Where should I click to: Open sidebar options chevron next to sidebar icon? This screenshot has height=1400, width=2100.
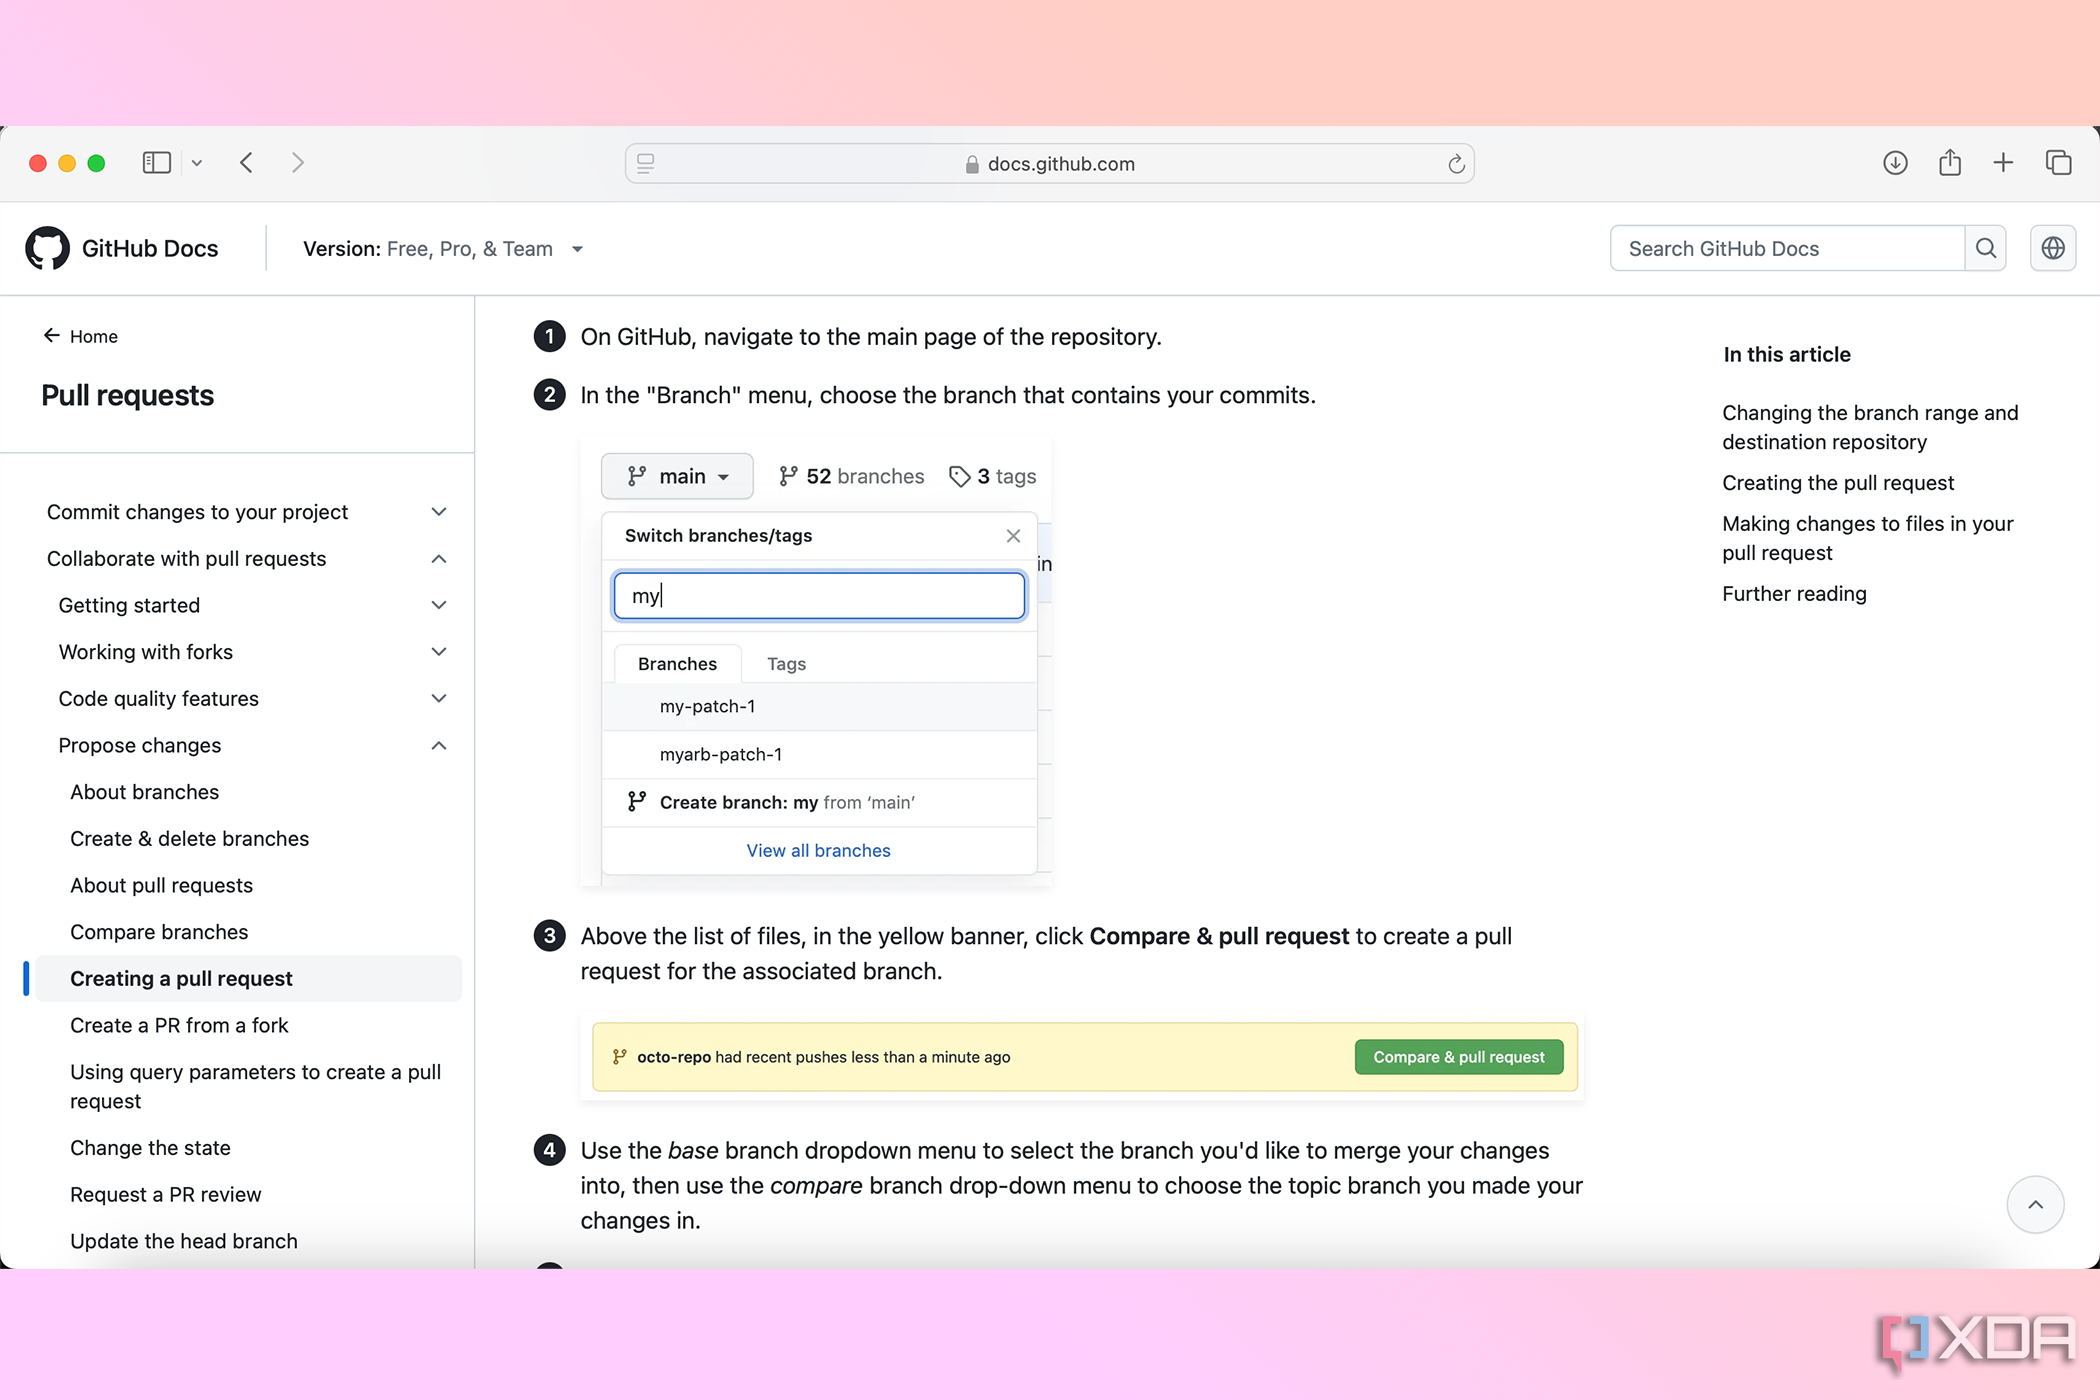197,163
